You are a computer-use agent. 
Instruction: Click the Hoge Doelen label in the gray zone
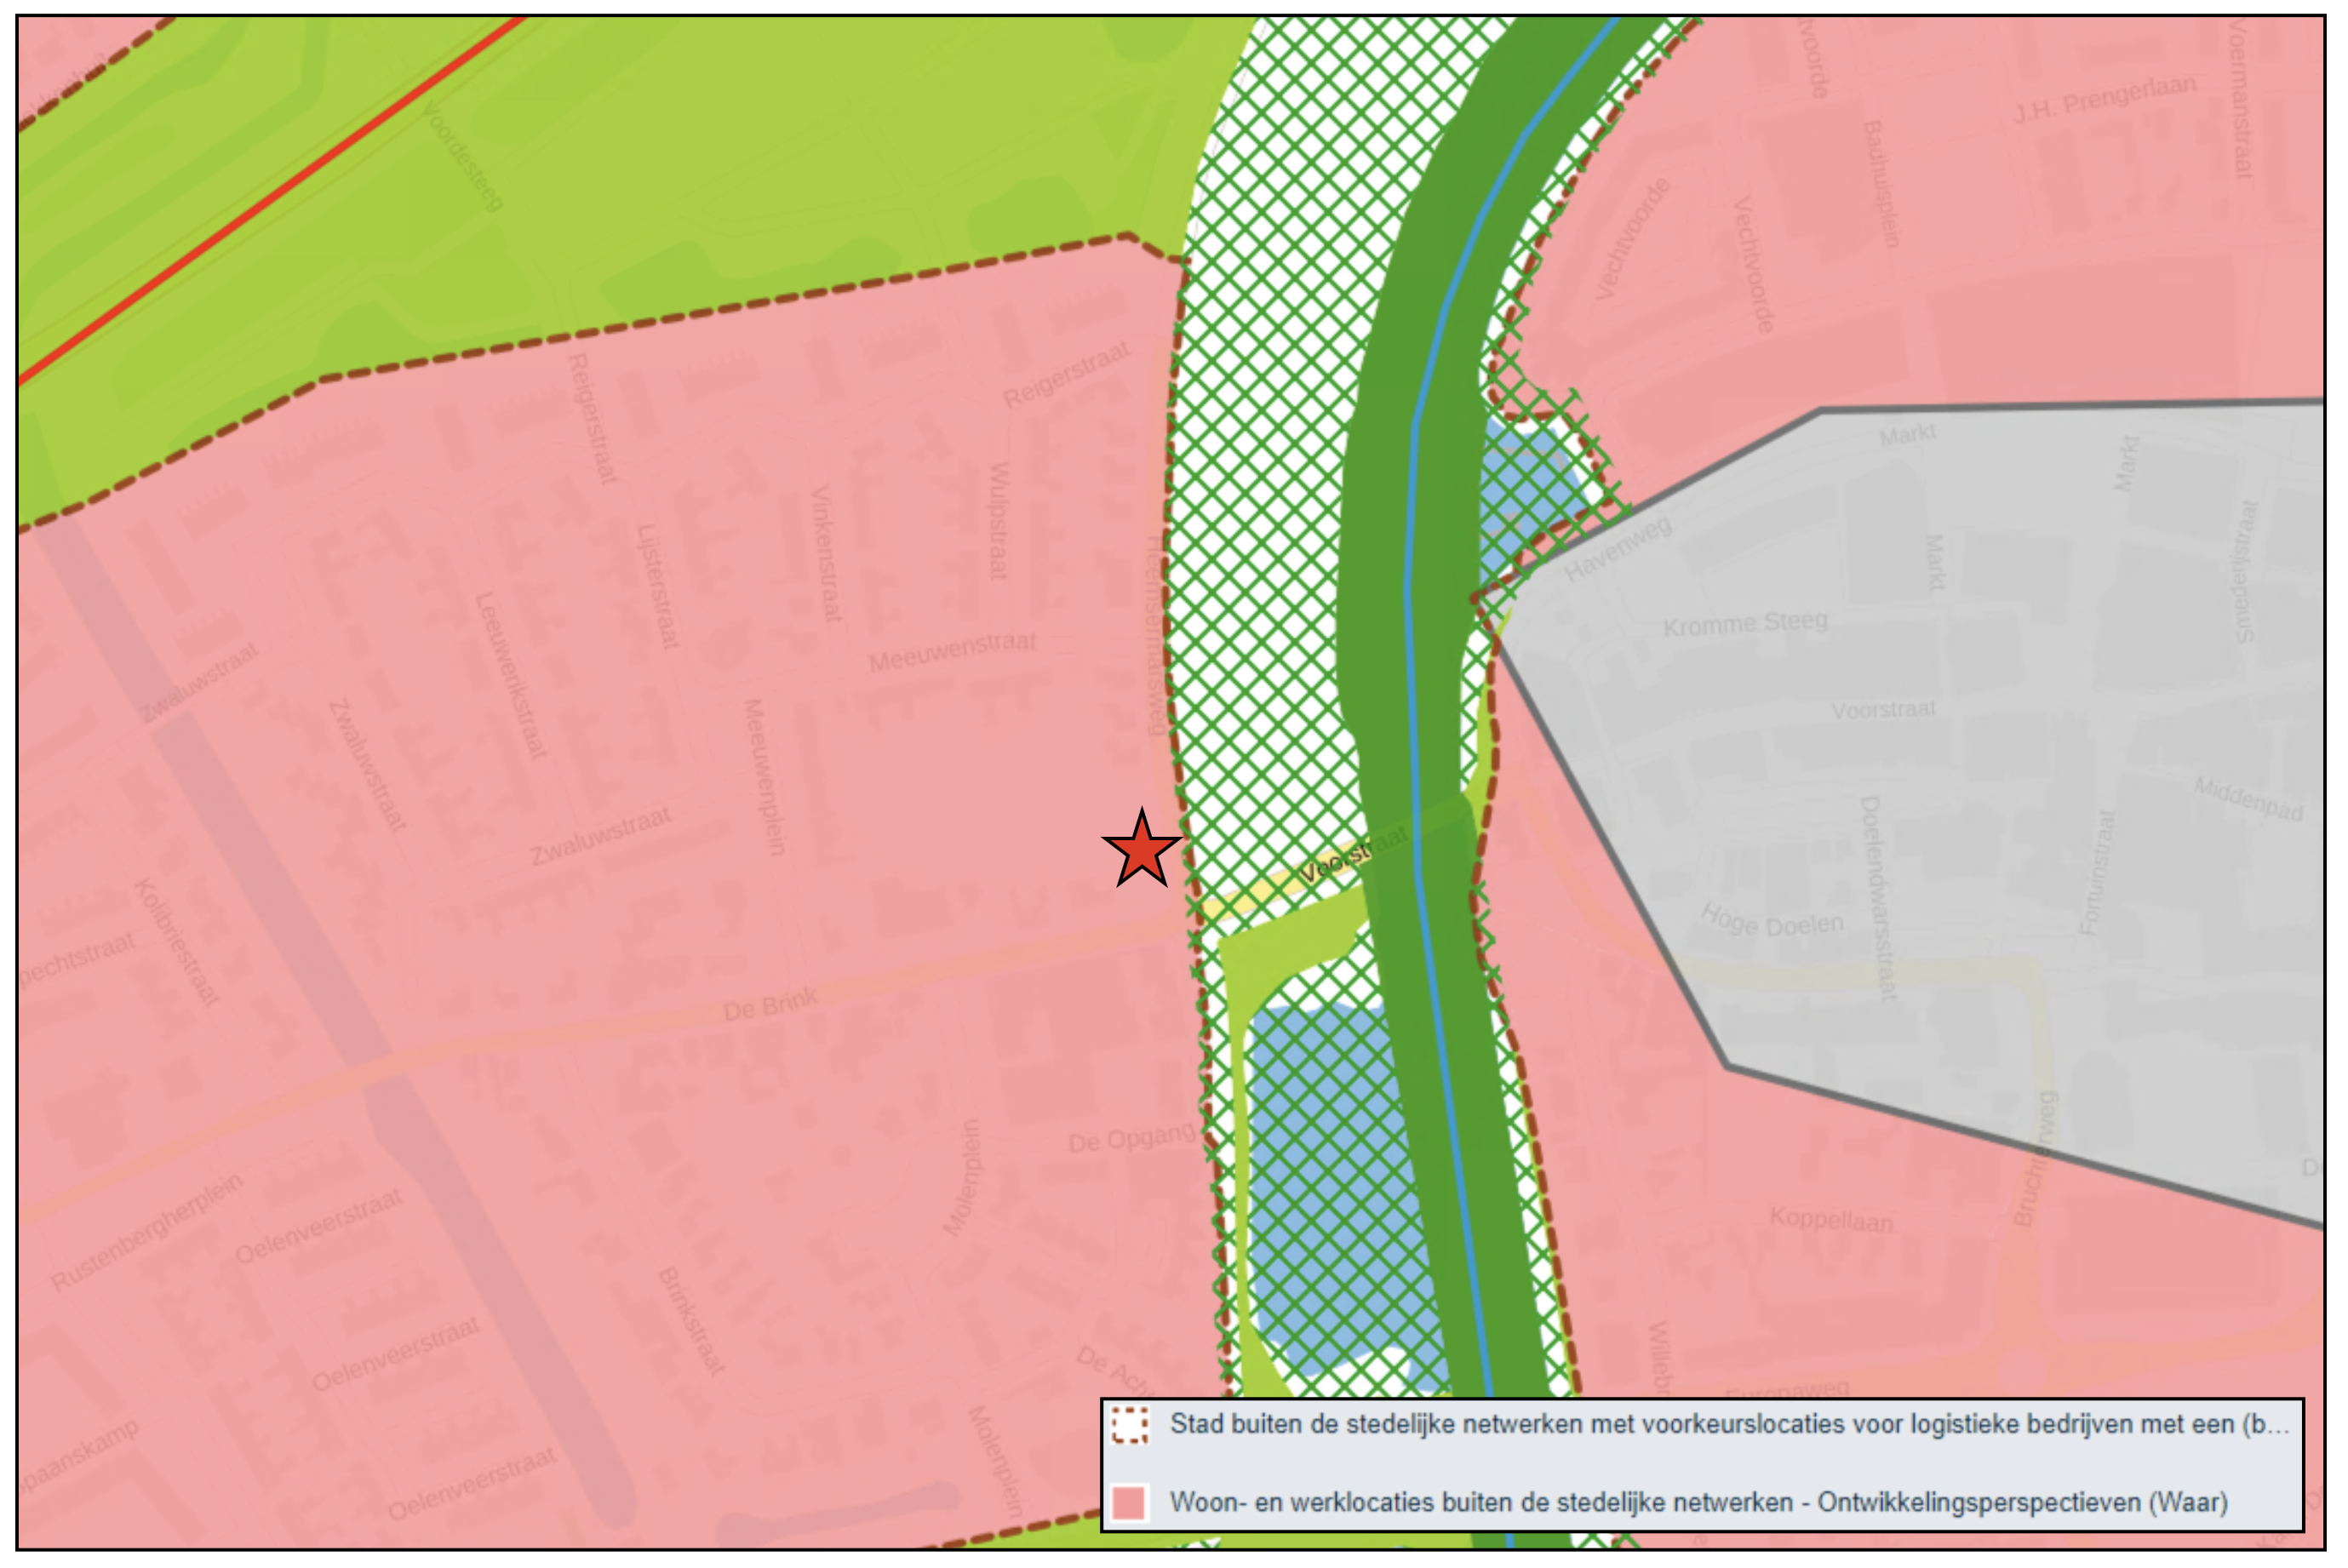coord(1771,921)
